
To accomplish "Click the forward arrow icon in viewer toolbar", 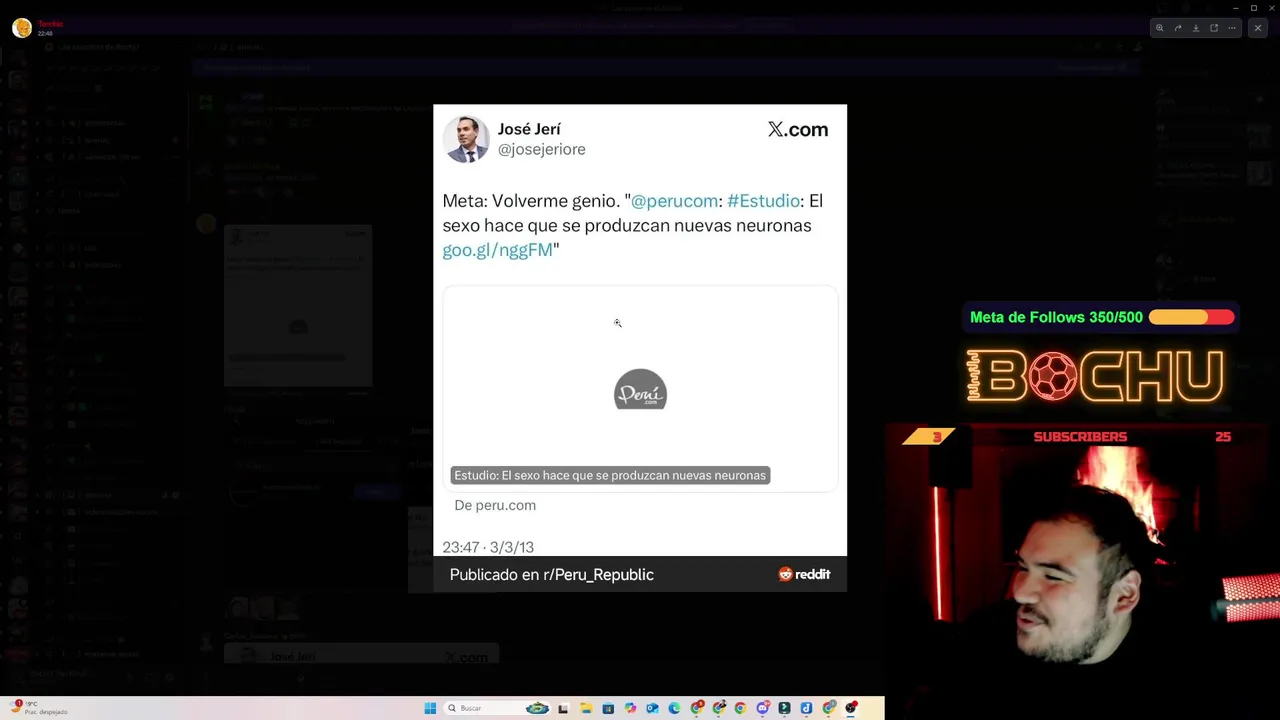I will [x=1178, y=28].
